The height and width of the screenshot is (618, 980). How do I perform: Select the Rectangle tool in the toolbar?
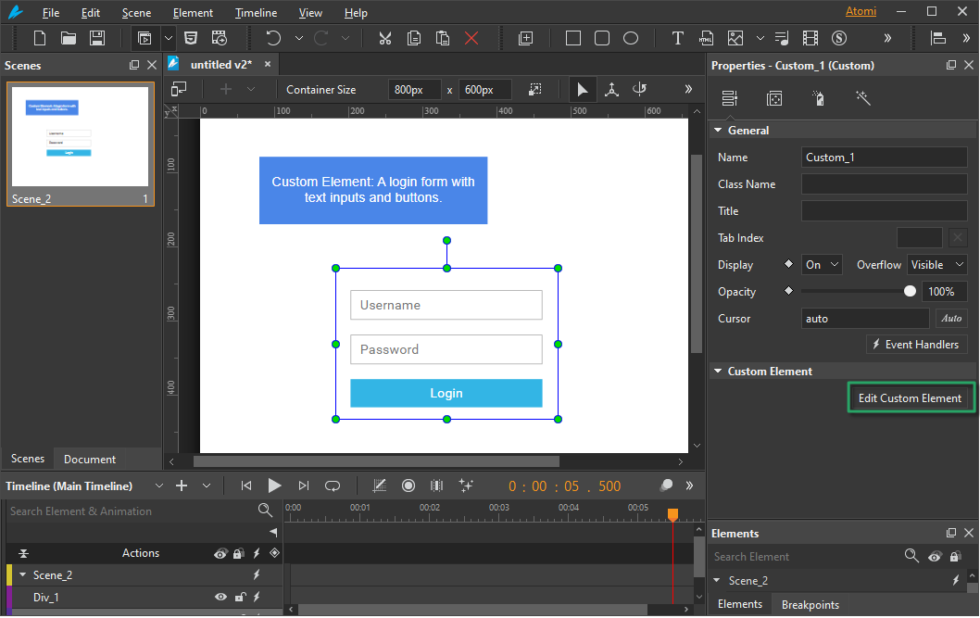point(573,38)
